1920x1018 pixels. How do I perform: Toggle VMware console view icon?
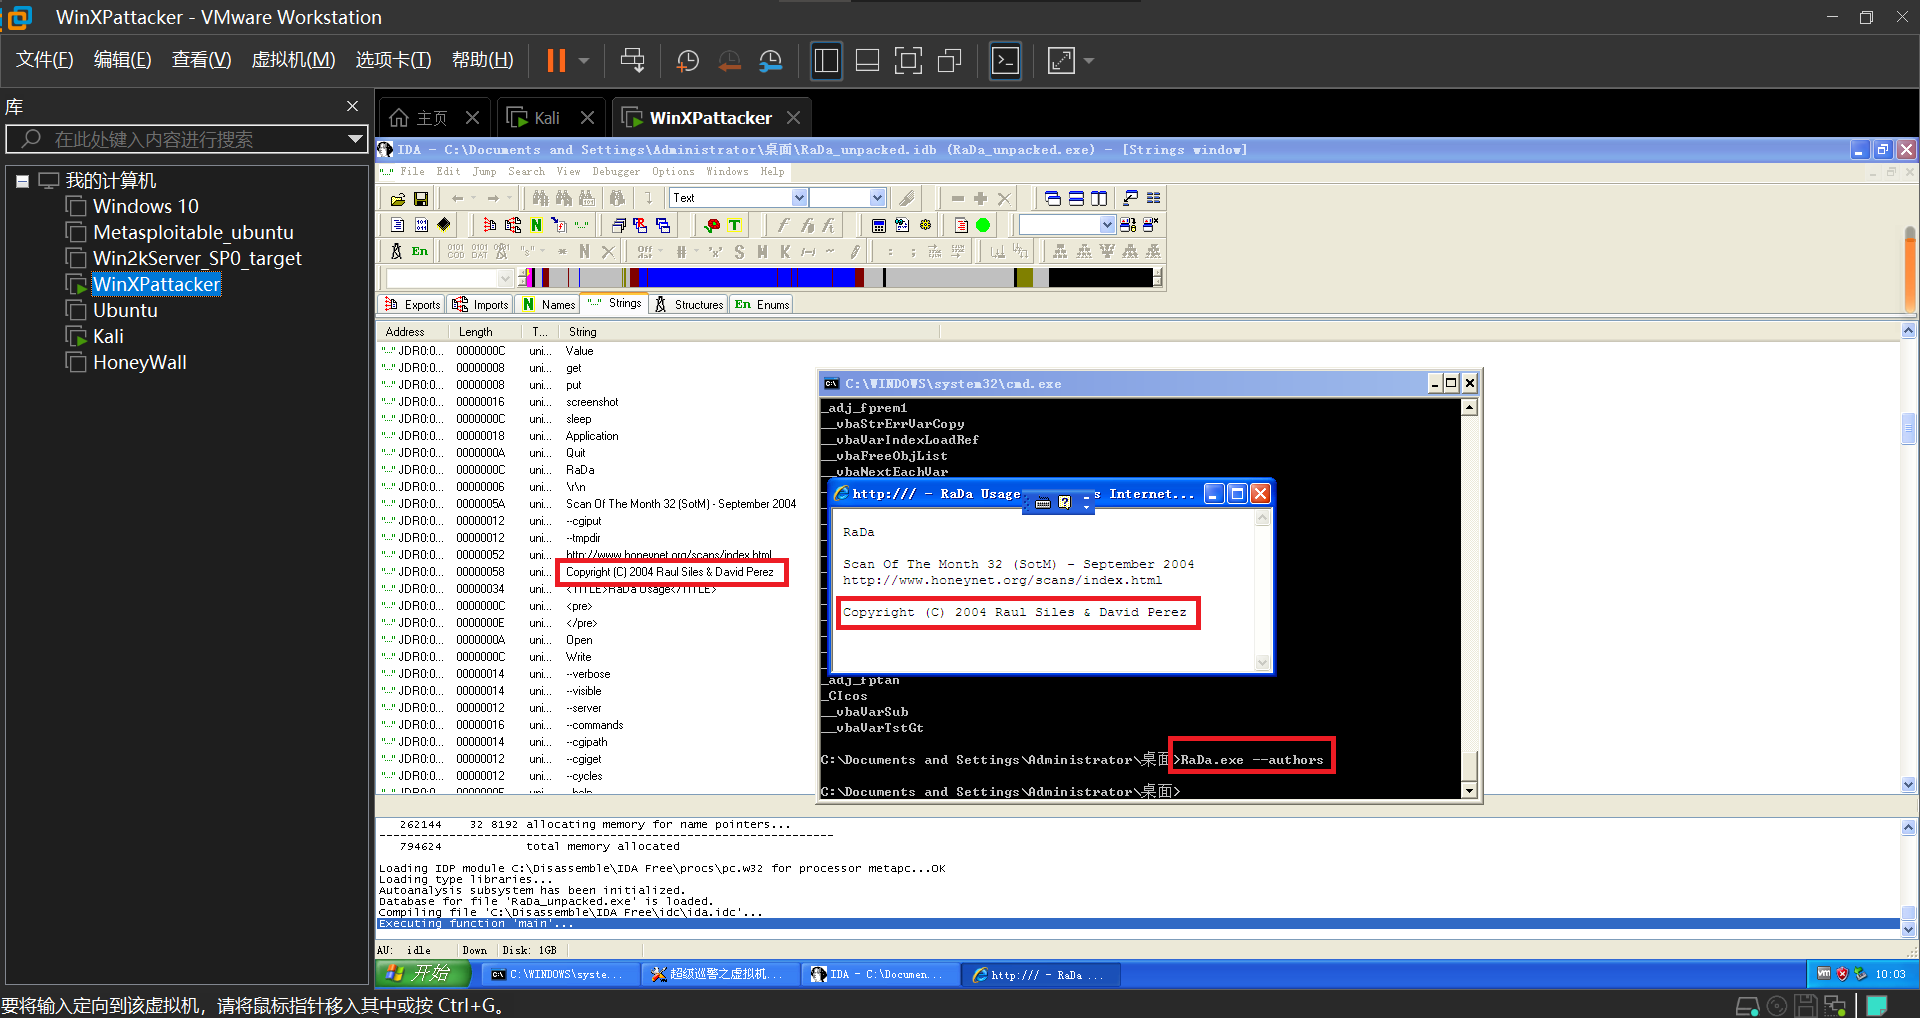(x=1005, y=61)
